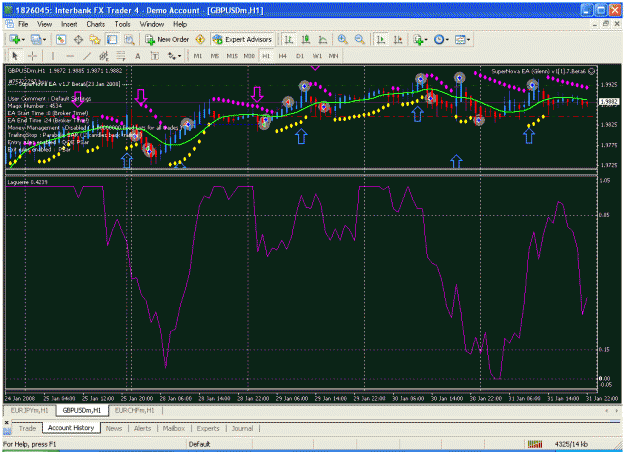Switch to the EURJPYm,H1 chart tab
The height and width of the screenshot is (452, 625).
(29, 410)
